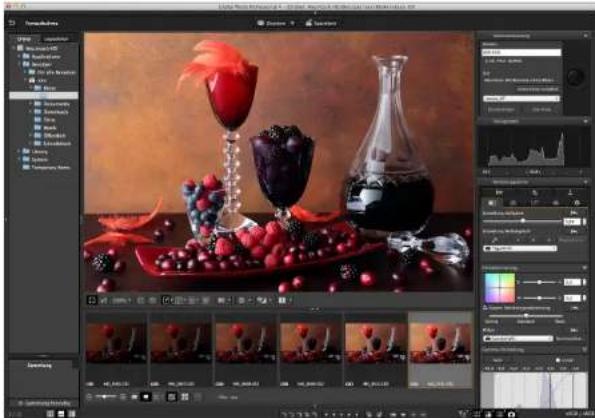The height and width of the screenshot is (418, 595).
Task: Click the fit-to-window icon under preview
Action: point(92,300)
